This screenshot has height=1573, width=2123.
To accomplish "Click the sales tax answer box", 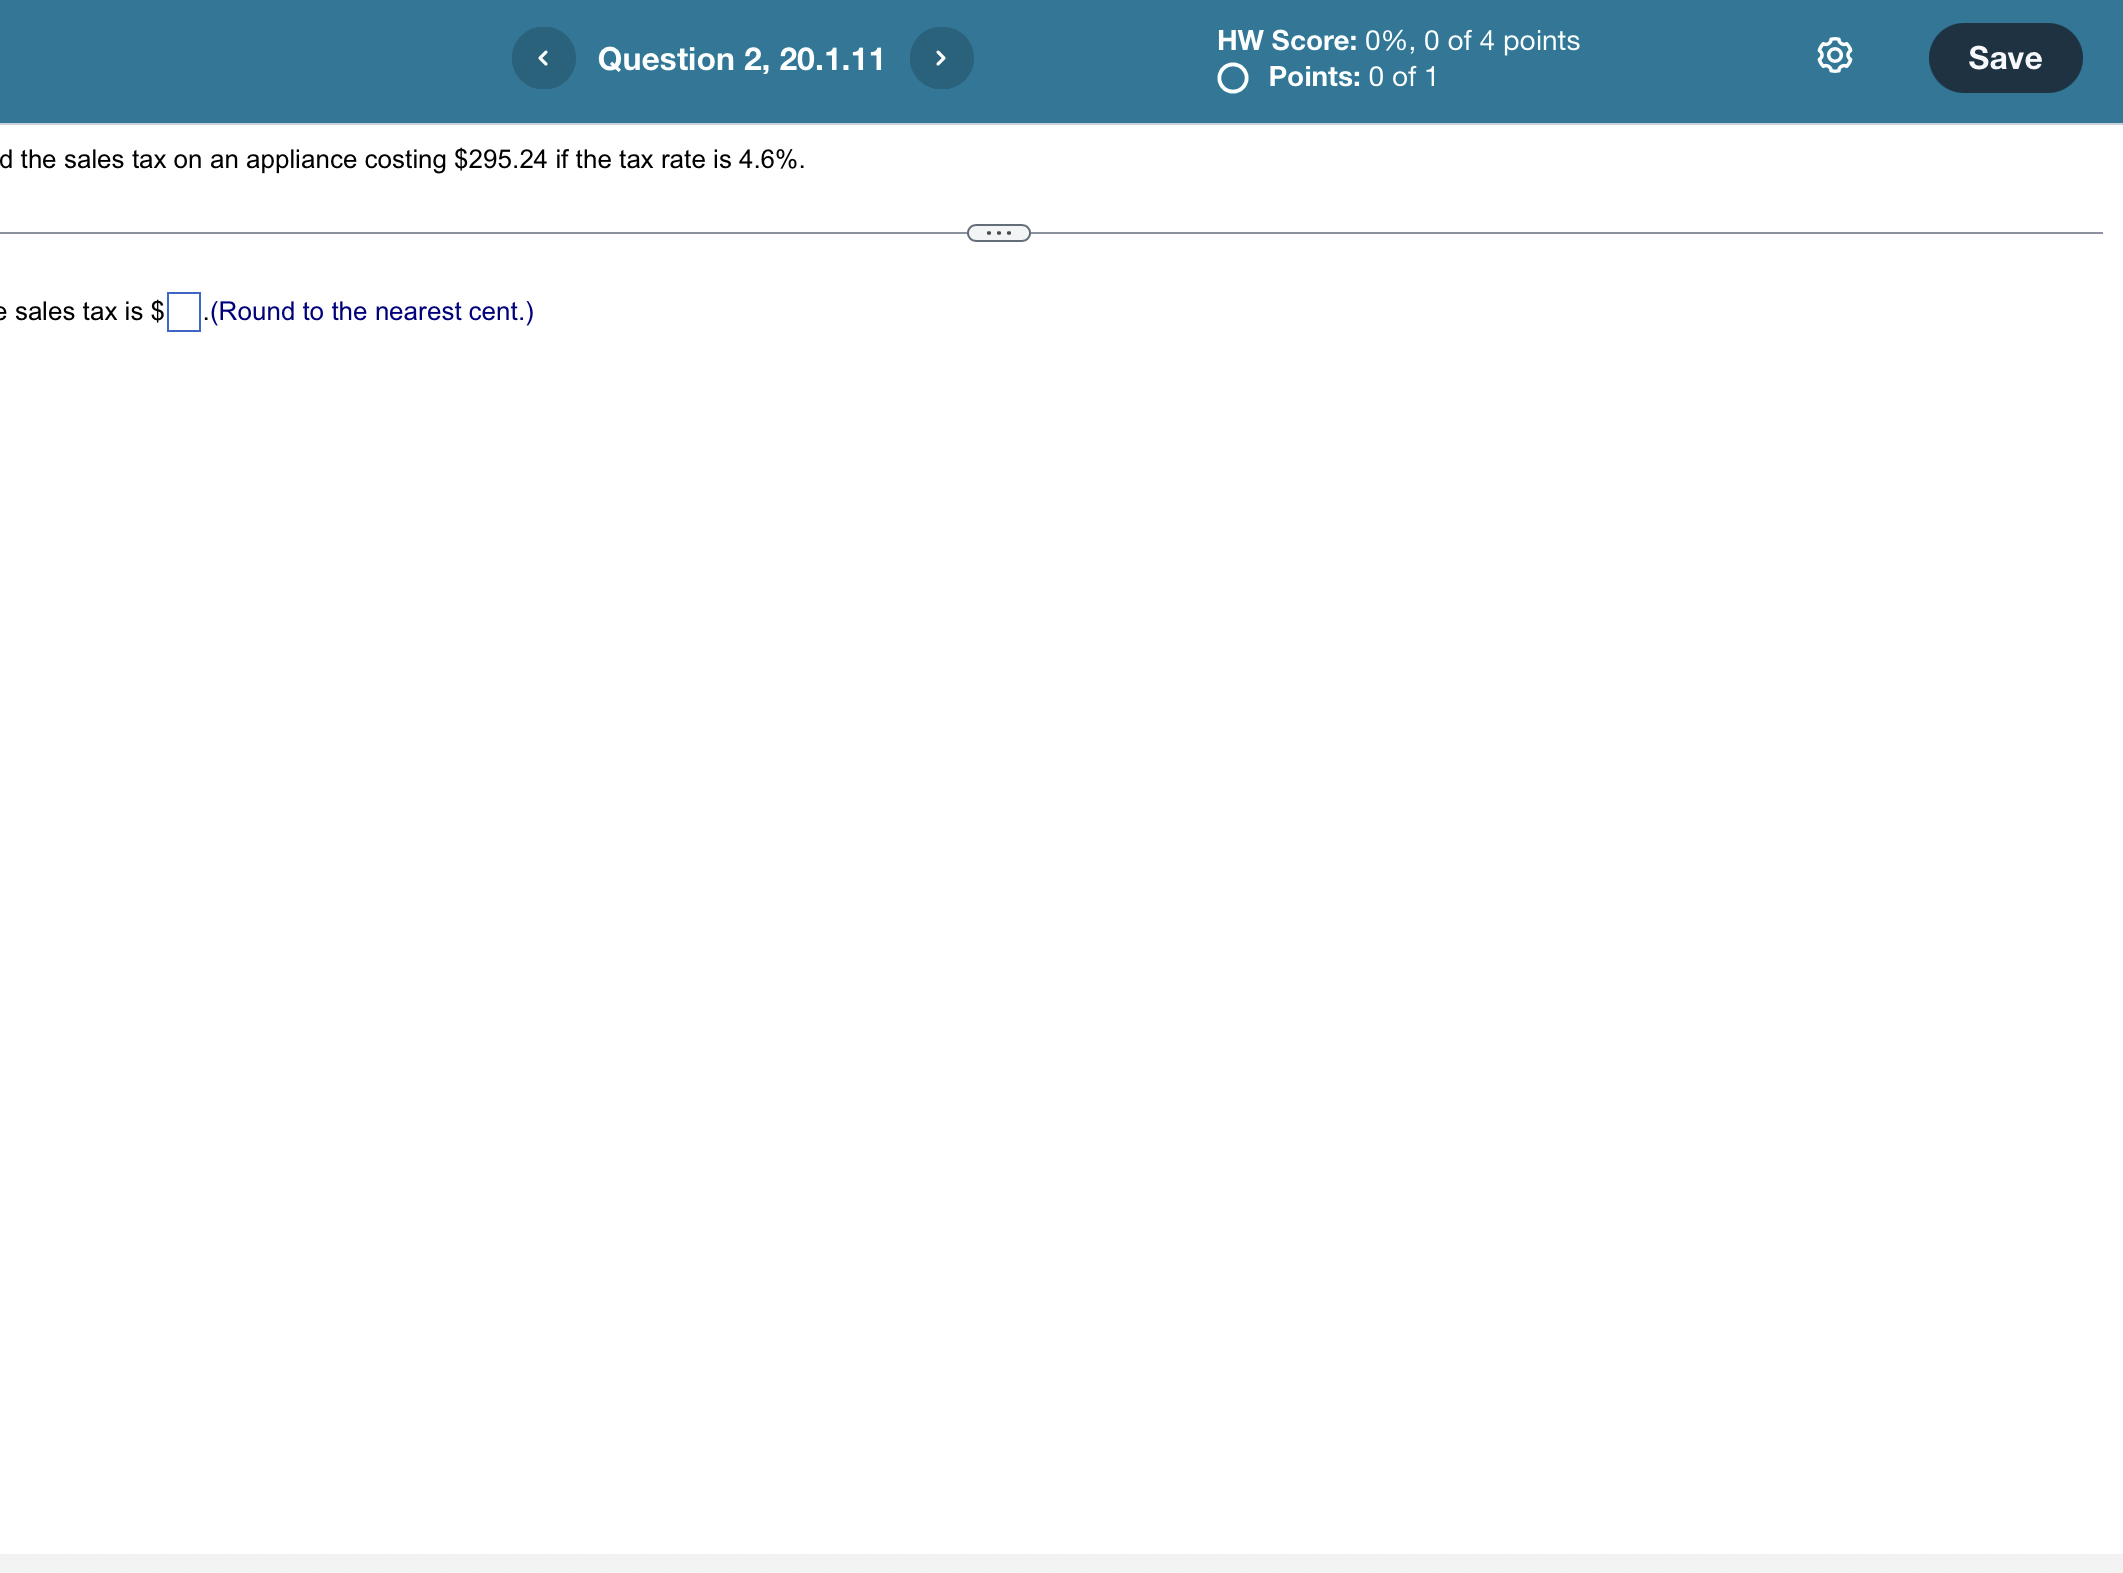I will tap(184, 312).
